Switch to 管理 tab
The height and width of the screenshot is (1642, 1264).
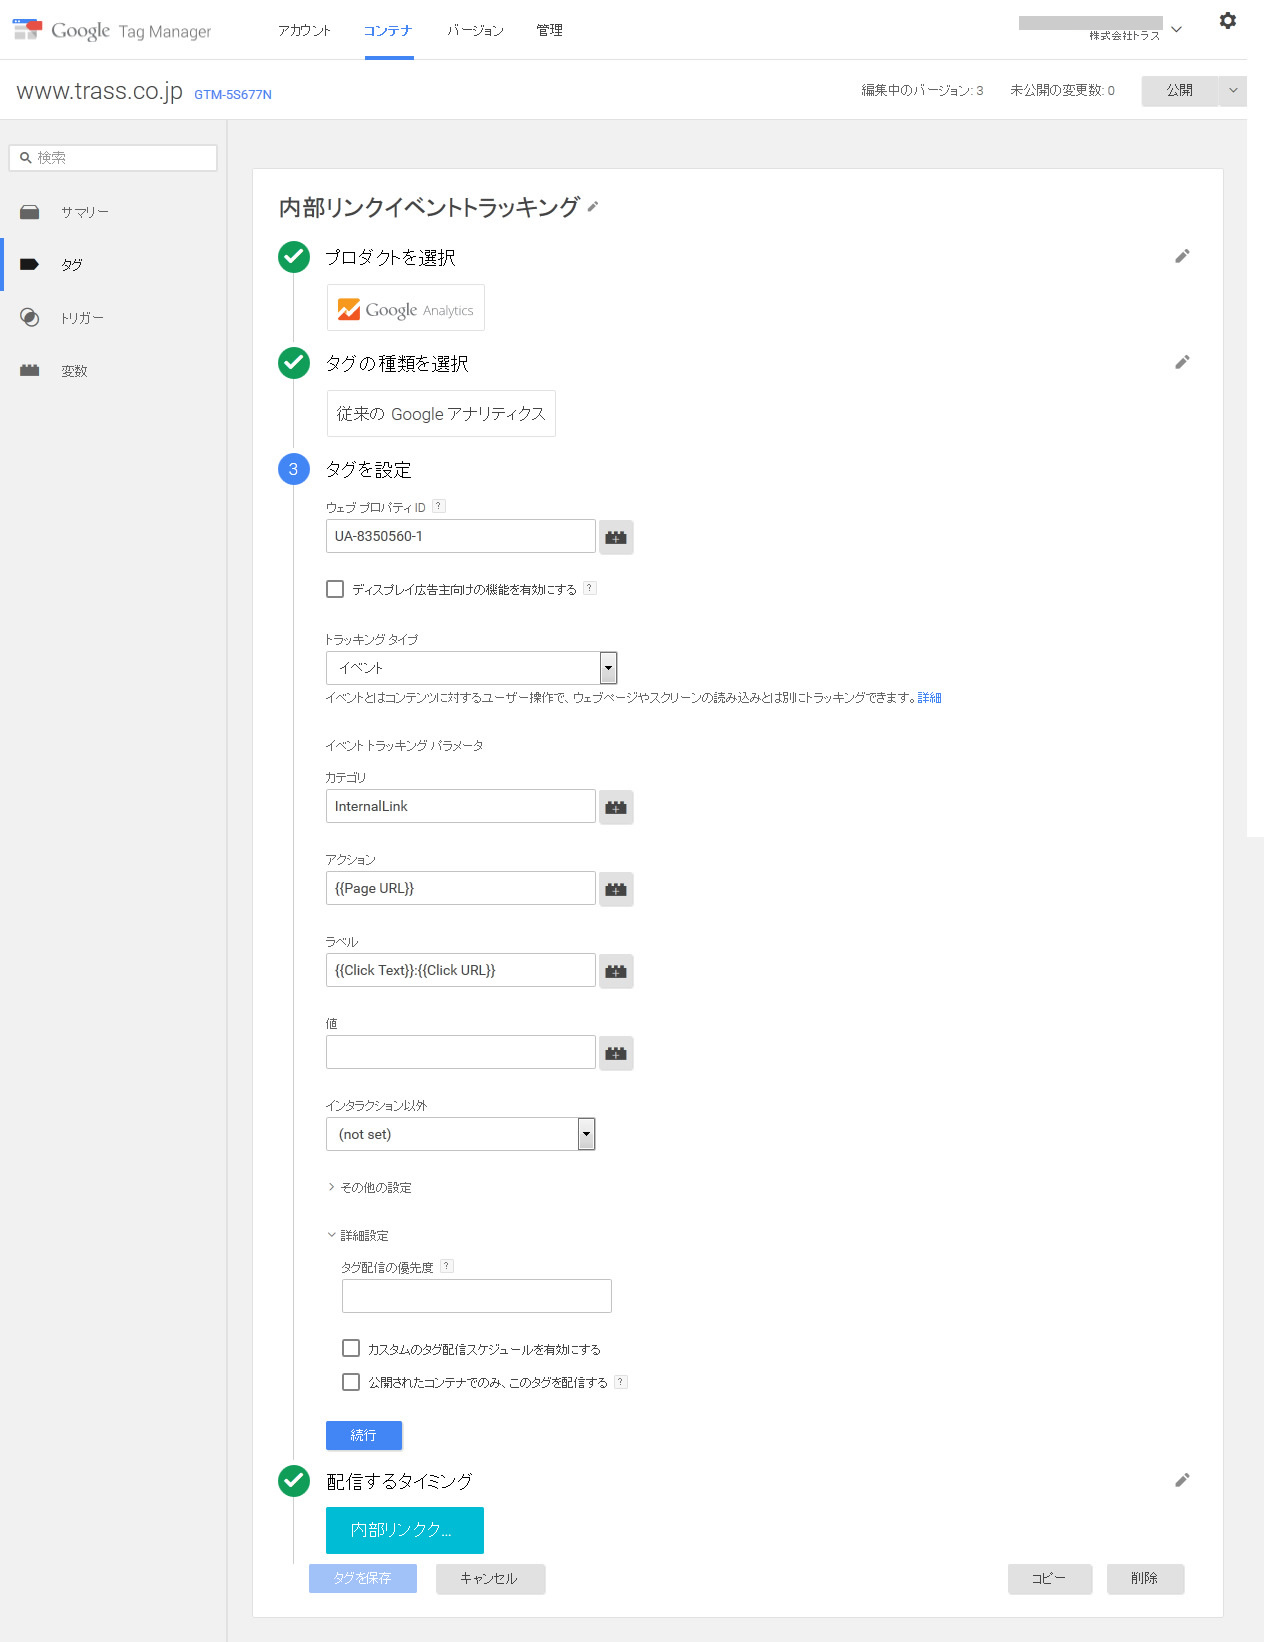point(550,31)
